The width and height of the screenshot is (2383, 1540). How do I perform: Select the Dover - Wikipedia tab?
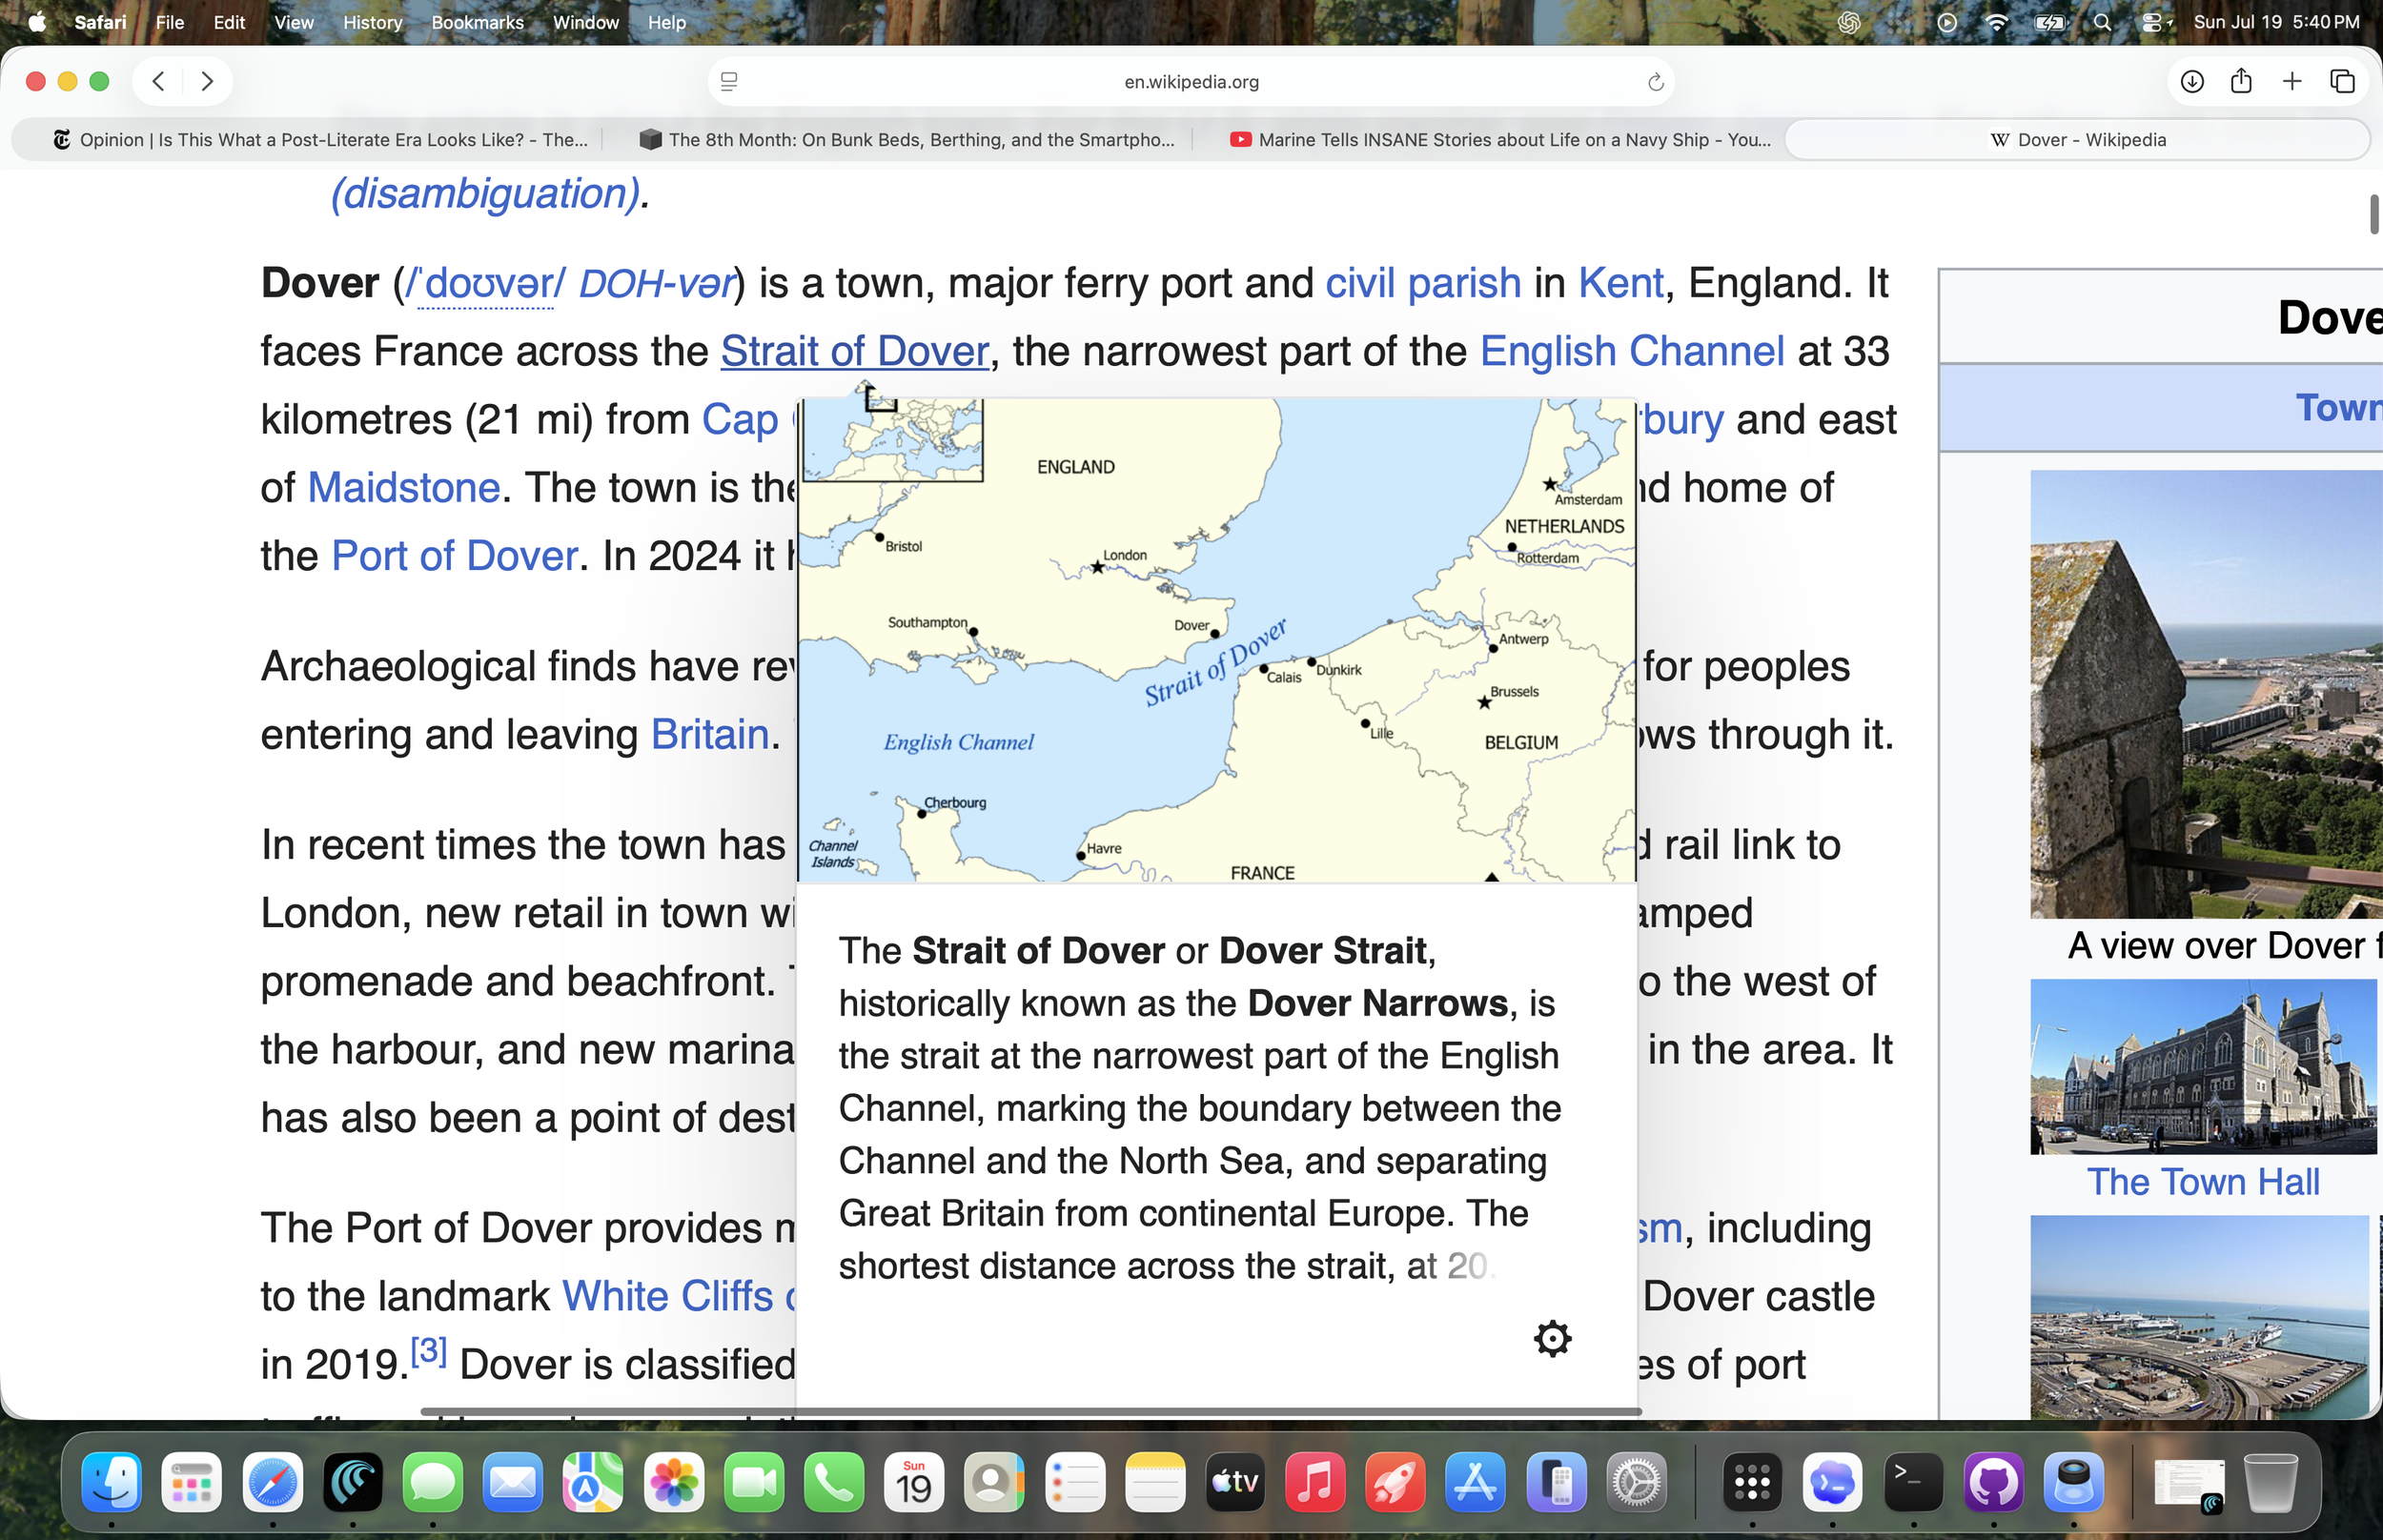pos(2077,140)
